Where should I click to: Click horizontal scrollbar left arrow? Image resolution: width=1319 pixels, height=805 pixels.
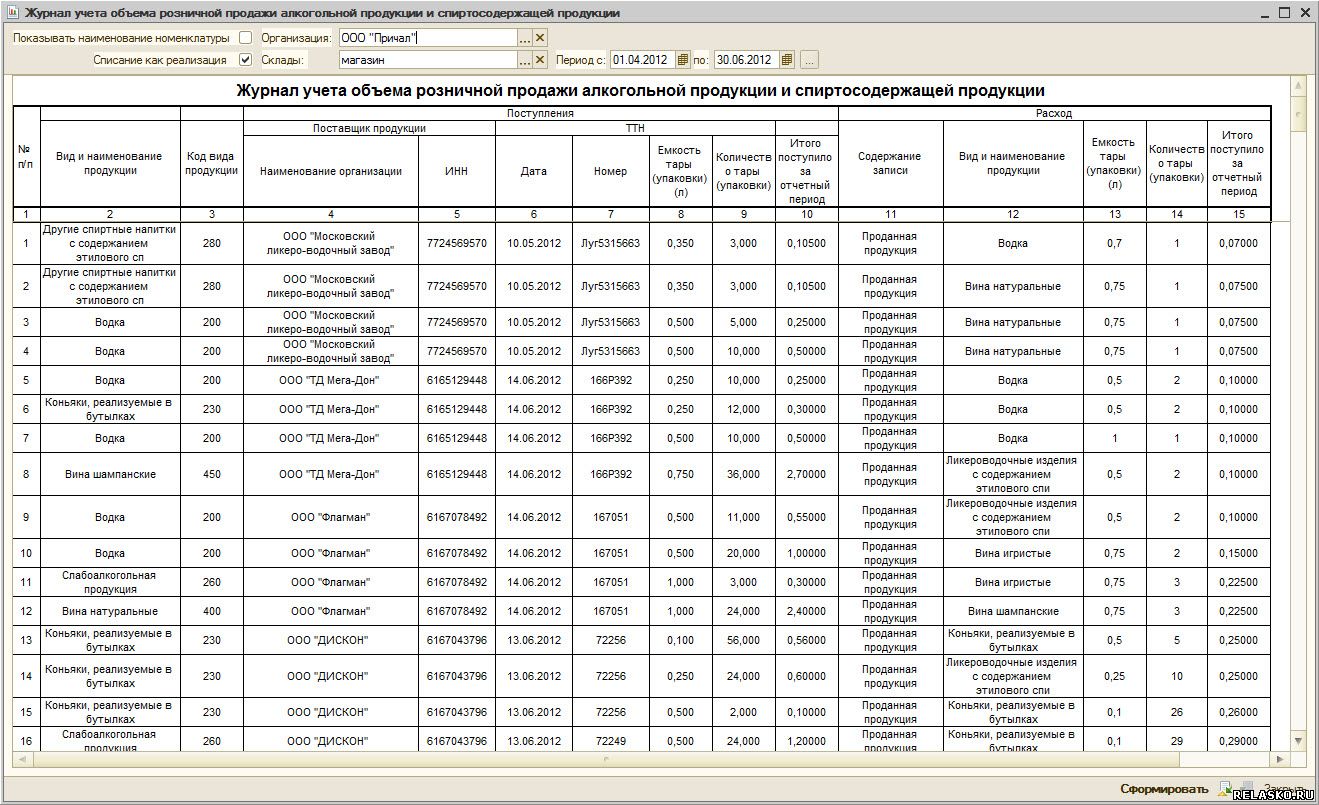pos(21,759)
